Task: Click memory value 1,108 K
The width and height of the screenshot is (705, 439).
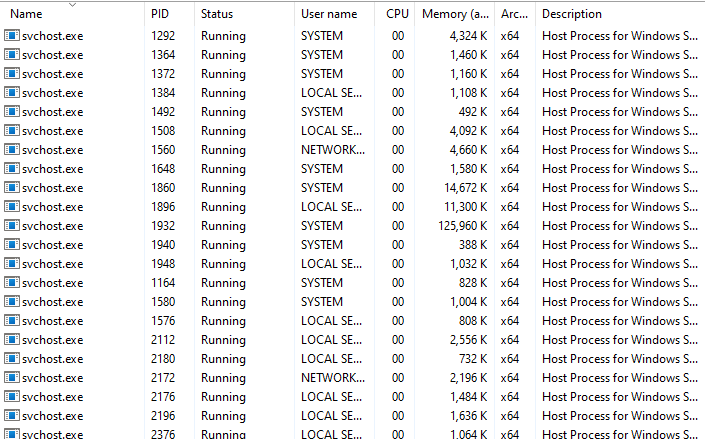Action: tap(468, 93)
